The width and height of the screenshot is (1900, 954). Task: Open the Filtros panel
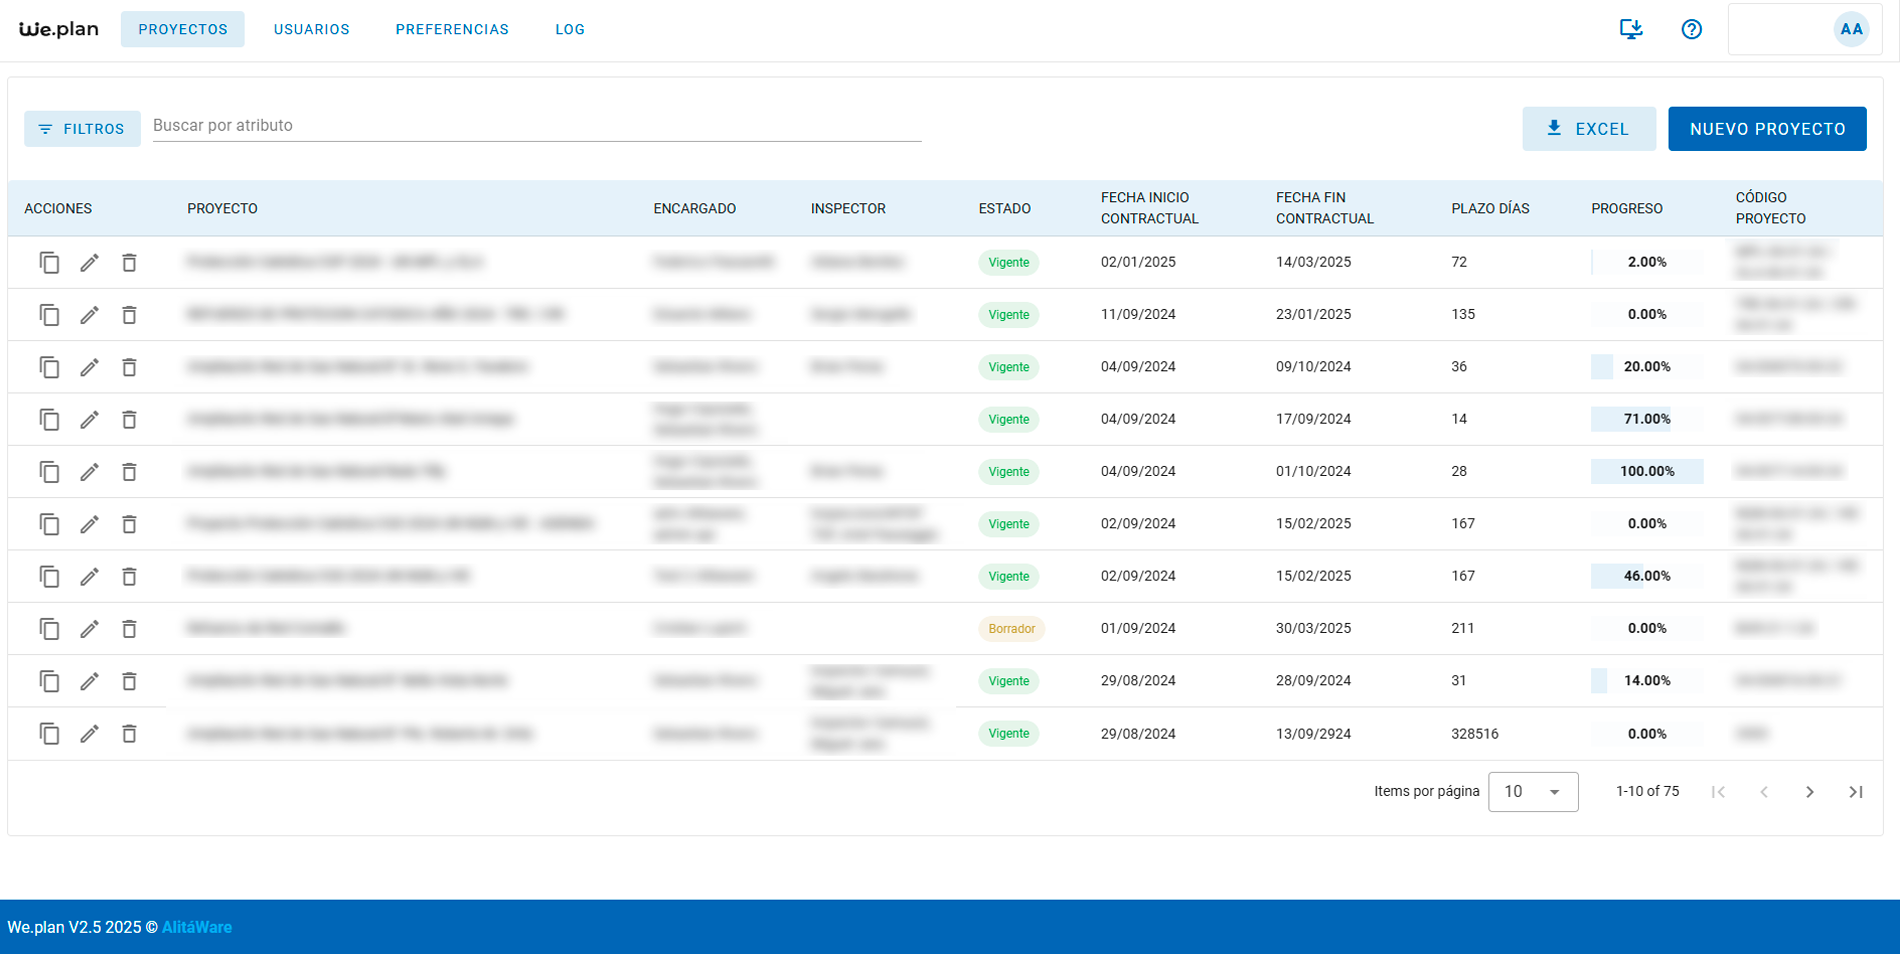[82, 129]
